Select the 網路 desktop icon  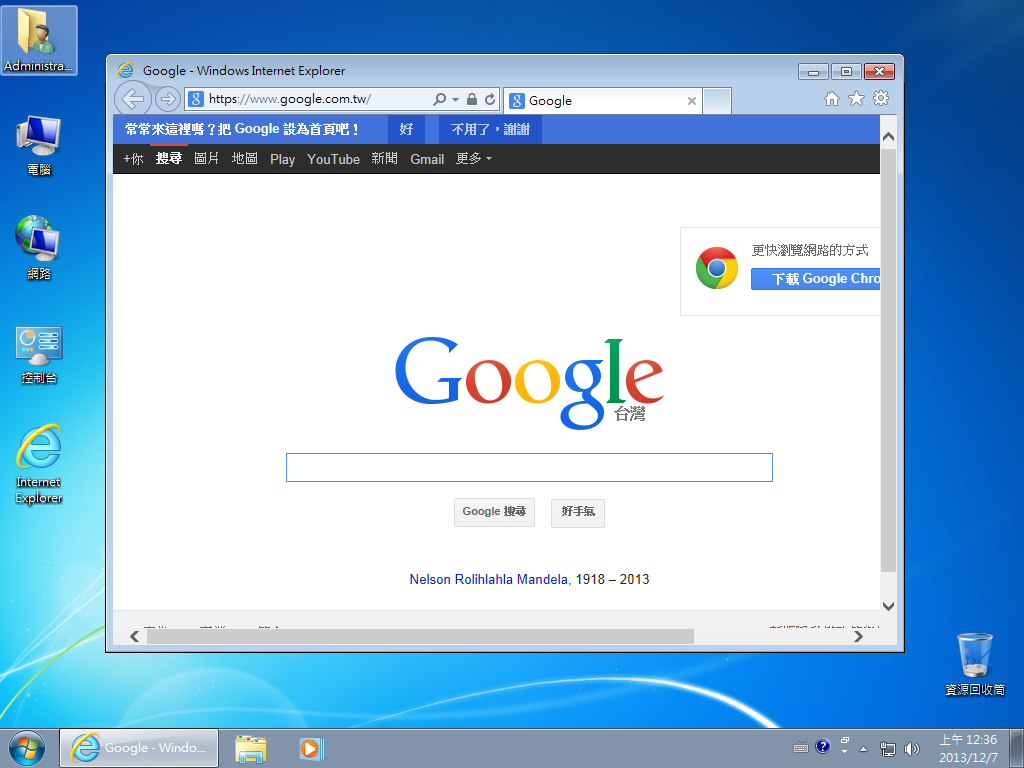39,248
